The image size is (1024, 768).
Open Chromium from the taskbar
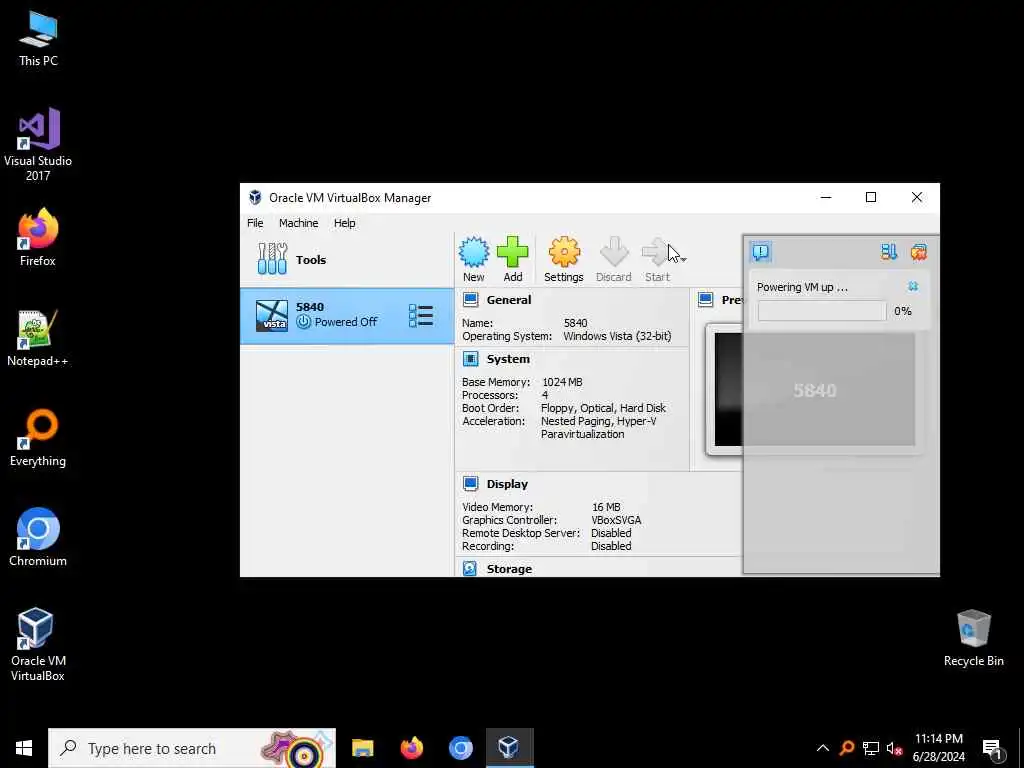click(x=460, y=748)
